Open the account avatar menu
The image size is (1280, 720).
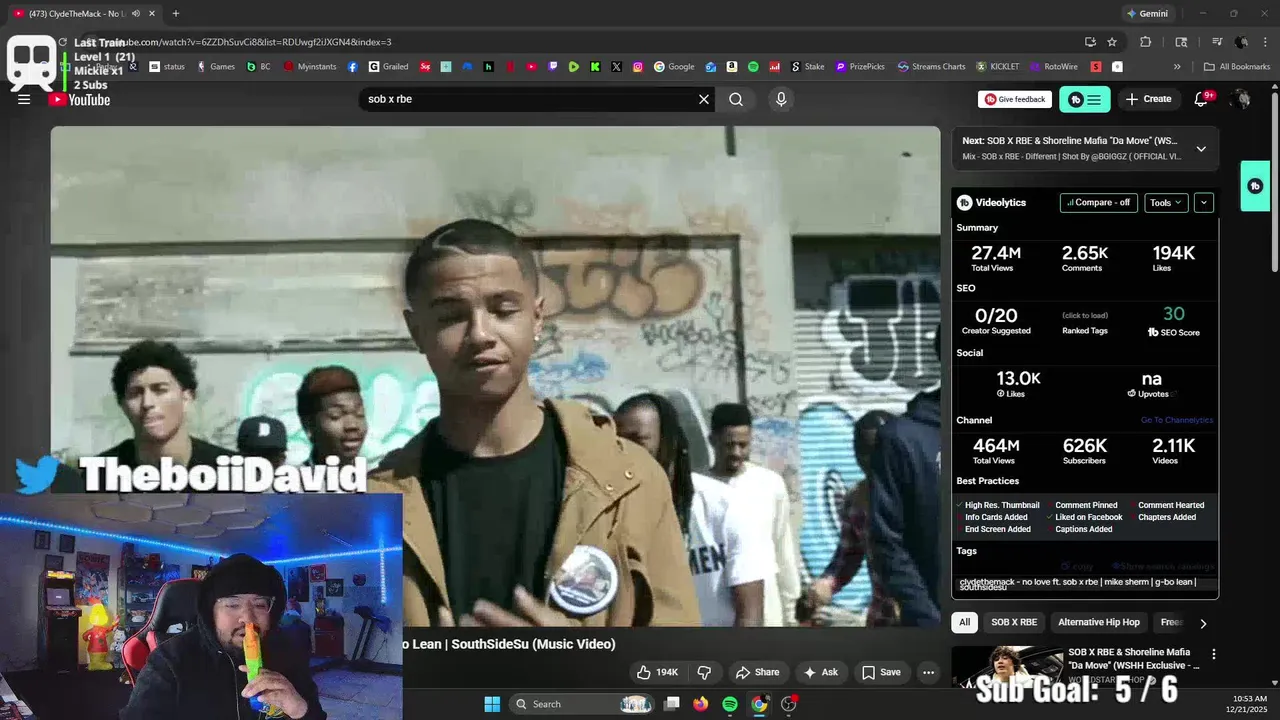tap(1241, 99)
